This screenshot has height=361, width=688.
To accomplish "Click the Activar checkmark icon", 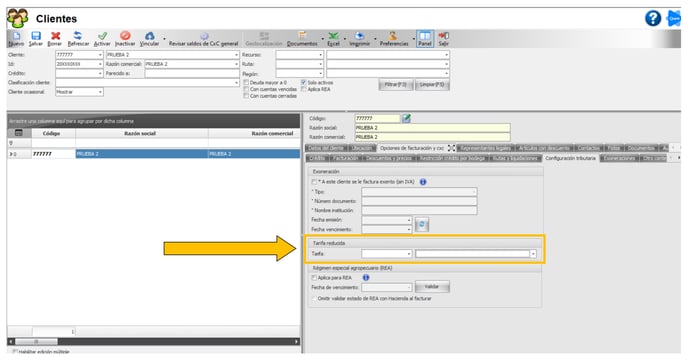I will click(102, 39).
